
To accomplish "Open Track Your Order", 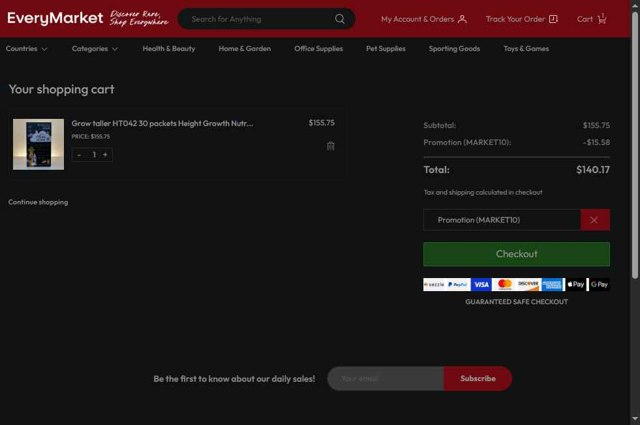I will pyautogui.click(x=522, y=19).
